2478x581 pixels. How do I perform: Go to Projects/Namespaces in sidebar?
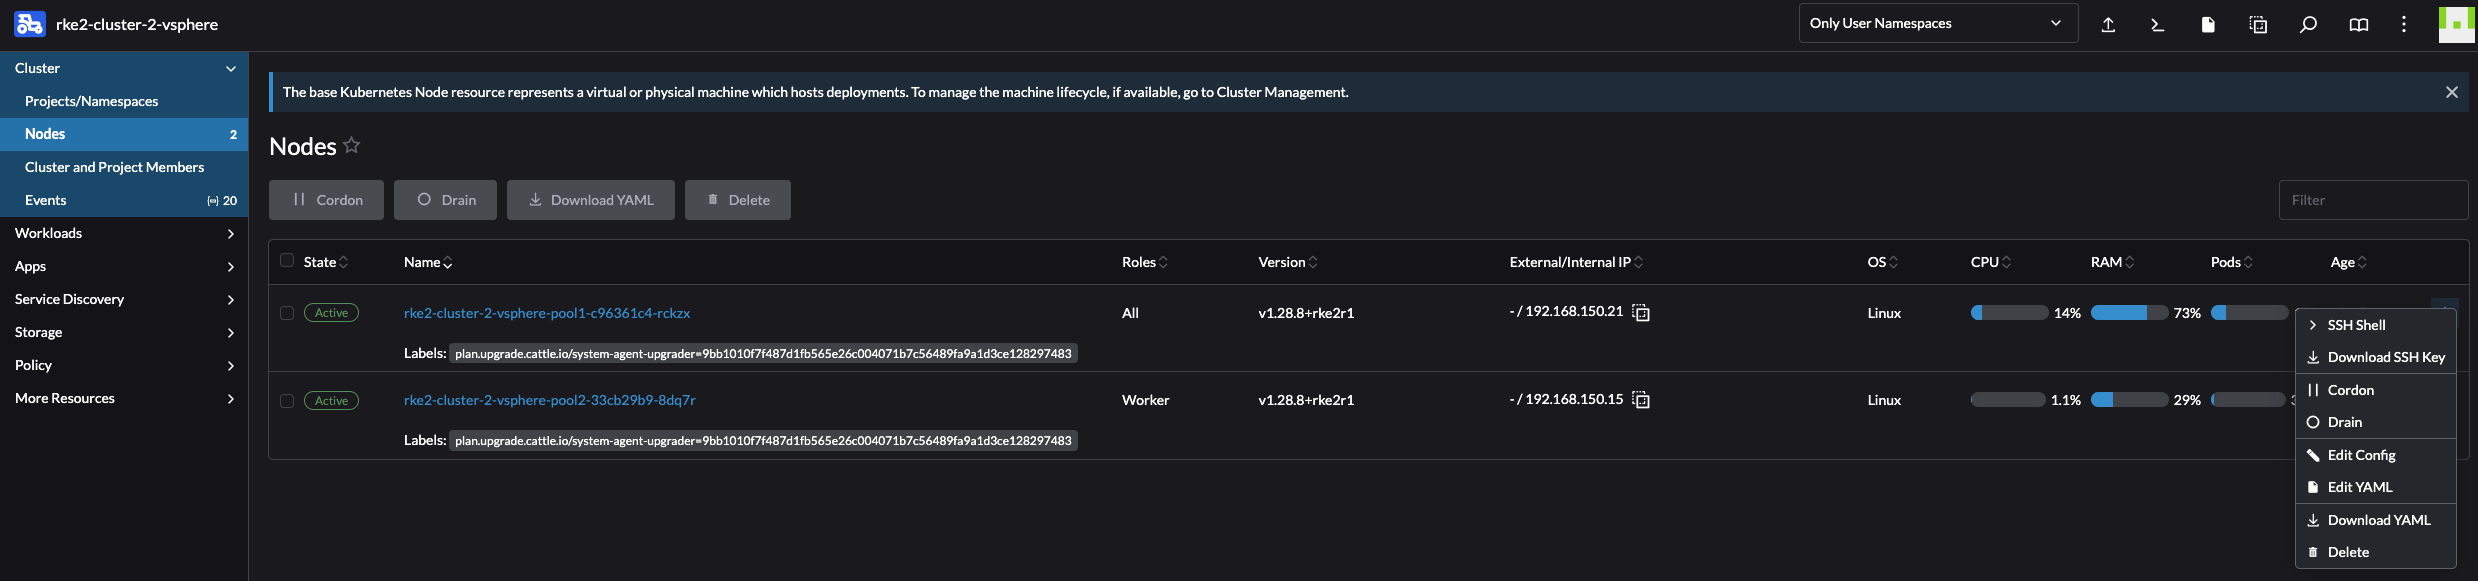(x=124, y=101)
